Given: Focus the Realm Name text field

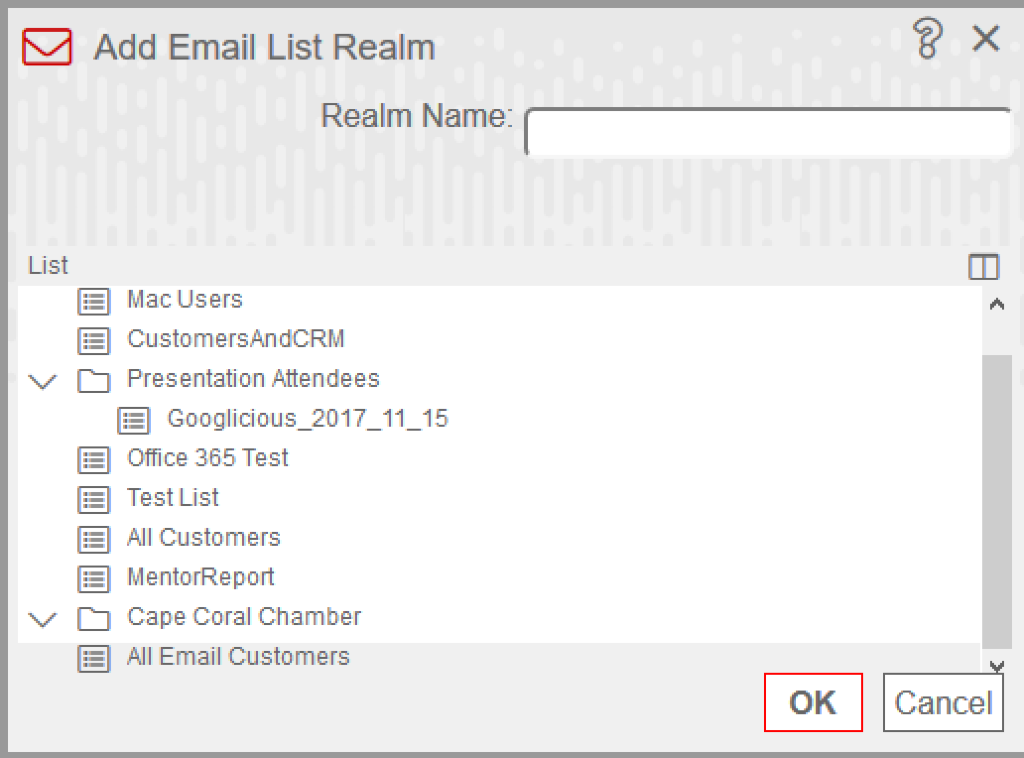Looking at the screenshot, I should [x=768, y=133].
